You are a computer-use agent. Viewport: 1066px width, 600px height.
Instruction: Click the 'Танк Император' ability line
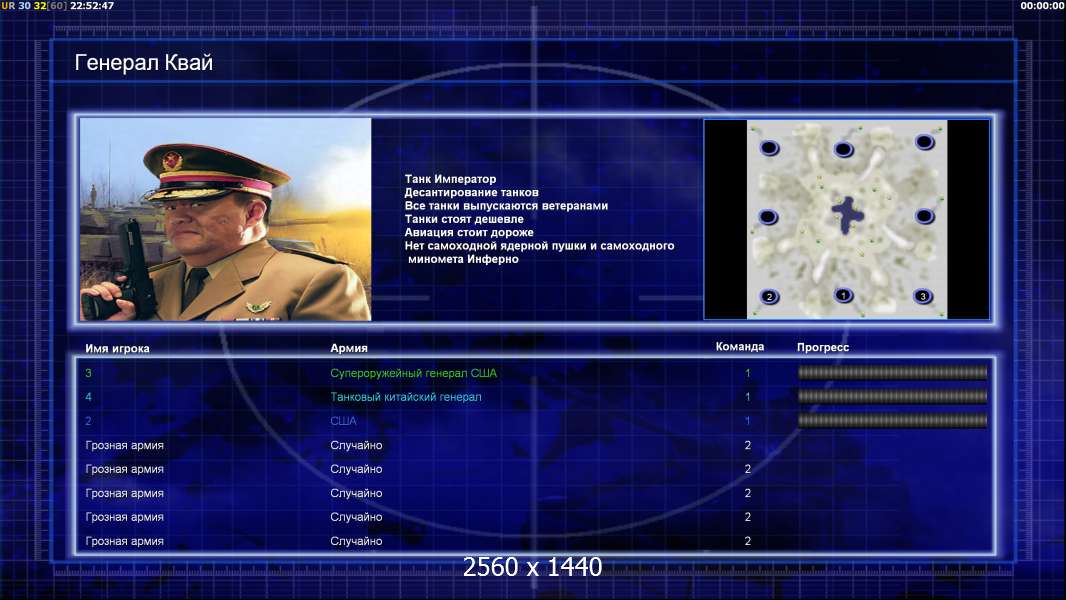click(450, 179)
